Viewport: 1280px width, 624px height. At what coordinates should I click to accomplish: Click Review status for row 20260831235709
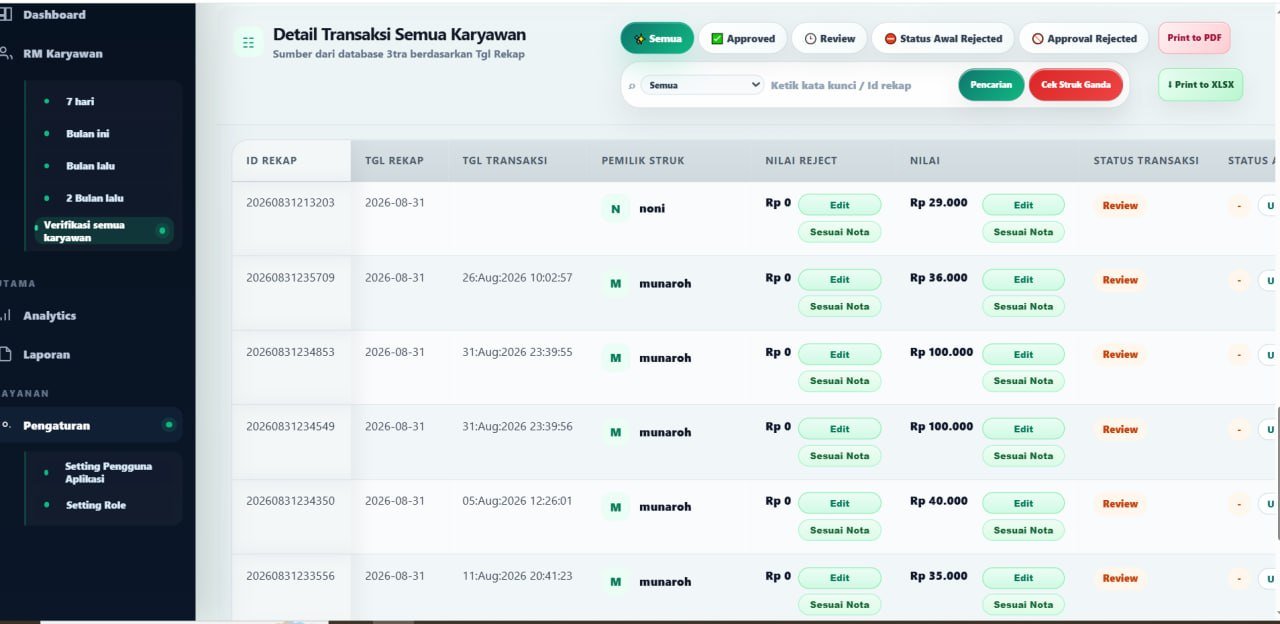(1120, 280)
